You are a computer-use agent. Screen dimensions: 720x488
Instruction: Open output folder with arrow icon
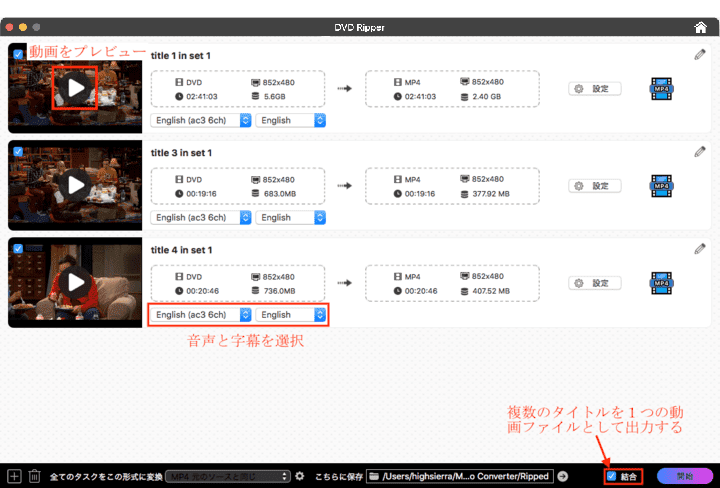click(x=562, y=477)
